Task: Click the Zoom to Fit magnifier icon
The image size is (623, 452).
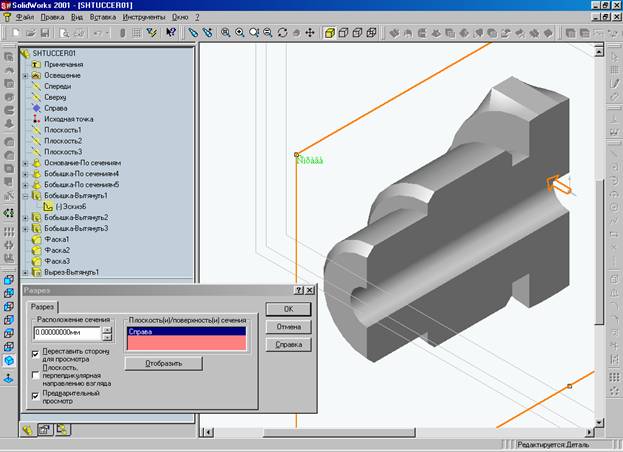Action: (225, 33)
